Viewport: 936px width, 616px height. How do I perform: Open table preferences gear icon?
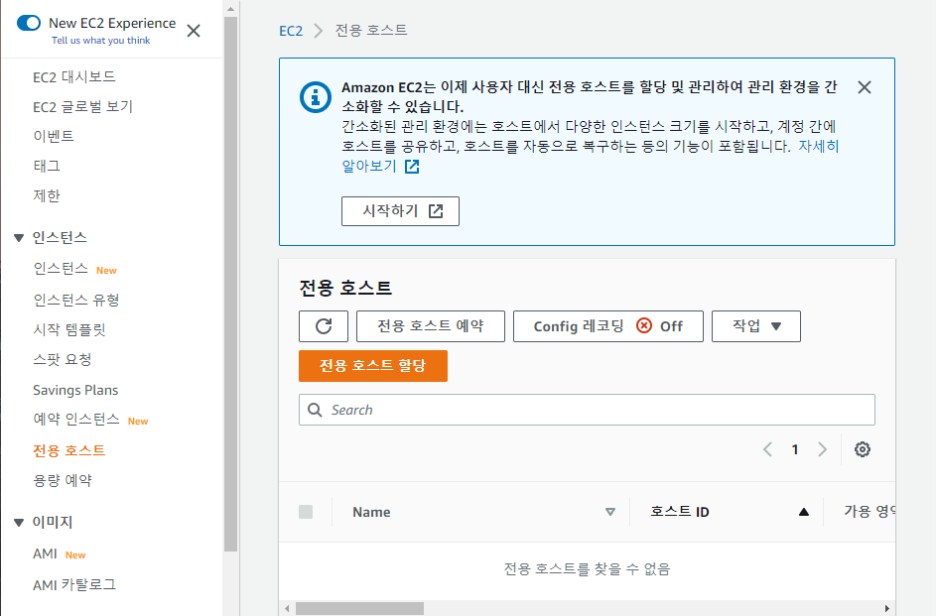862,449
